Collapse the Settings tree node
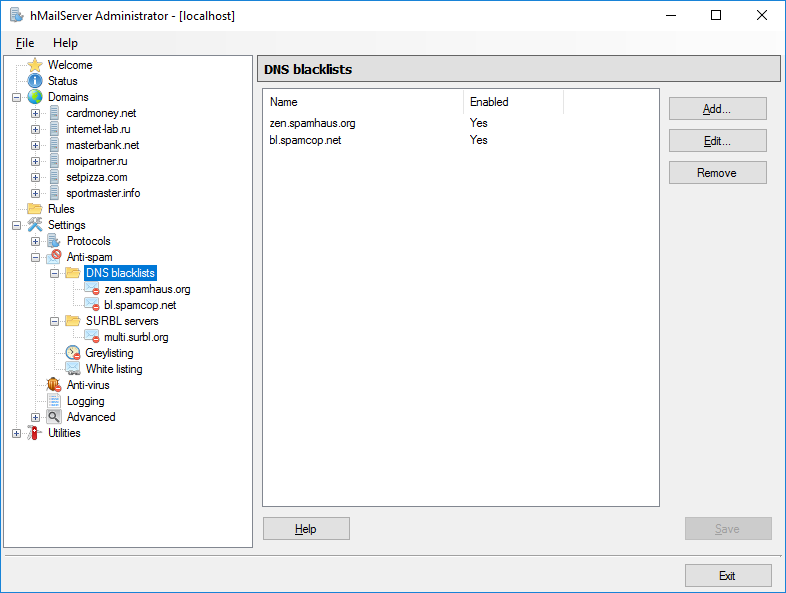Image resolution: width=786 pixels, height=593 pixels. 17,225
